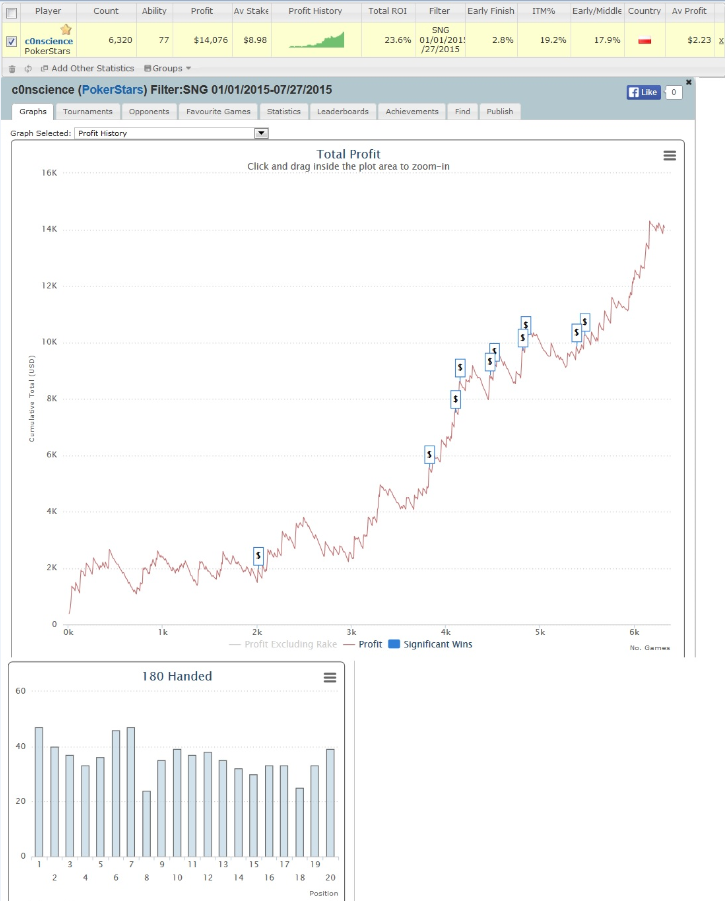
Task: Open the Graph Selected dropdown
Action: [x=171, y=133]
